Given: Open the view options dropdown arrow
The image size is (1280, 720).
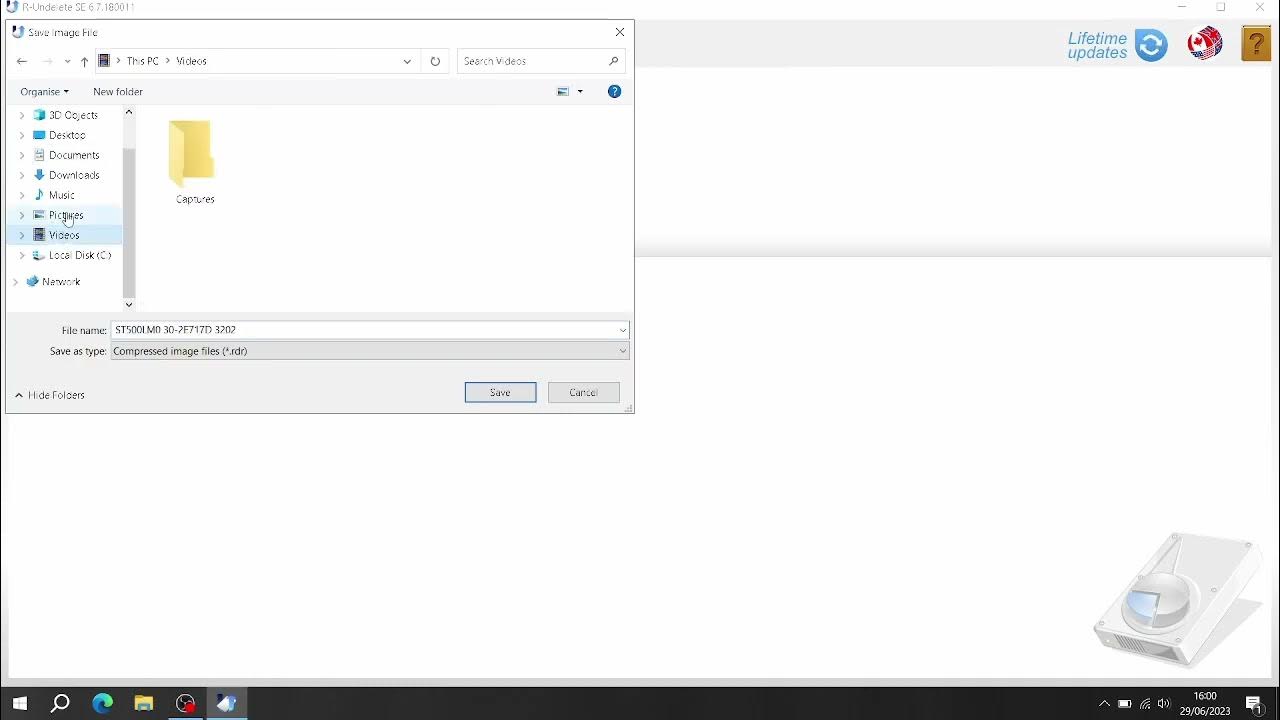Looking at the screenshot, I should (580, 91).
